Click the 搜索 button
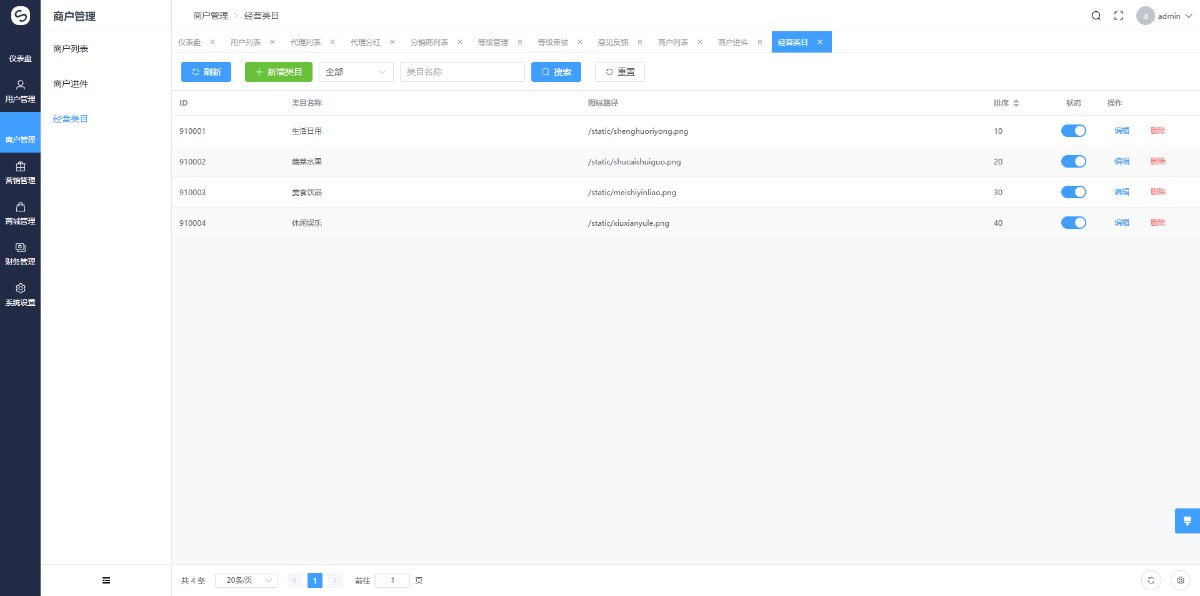Image resolution: width=1200 pixels, height=596 pixels. pos(556,72)
